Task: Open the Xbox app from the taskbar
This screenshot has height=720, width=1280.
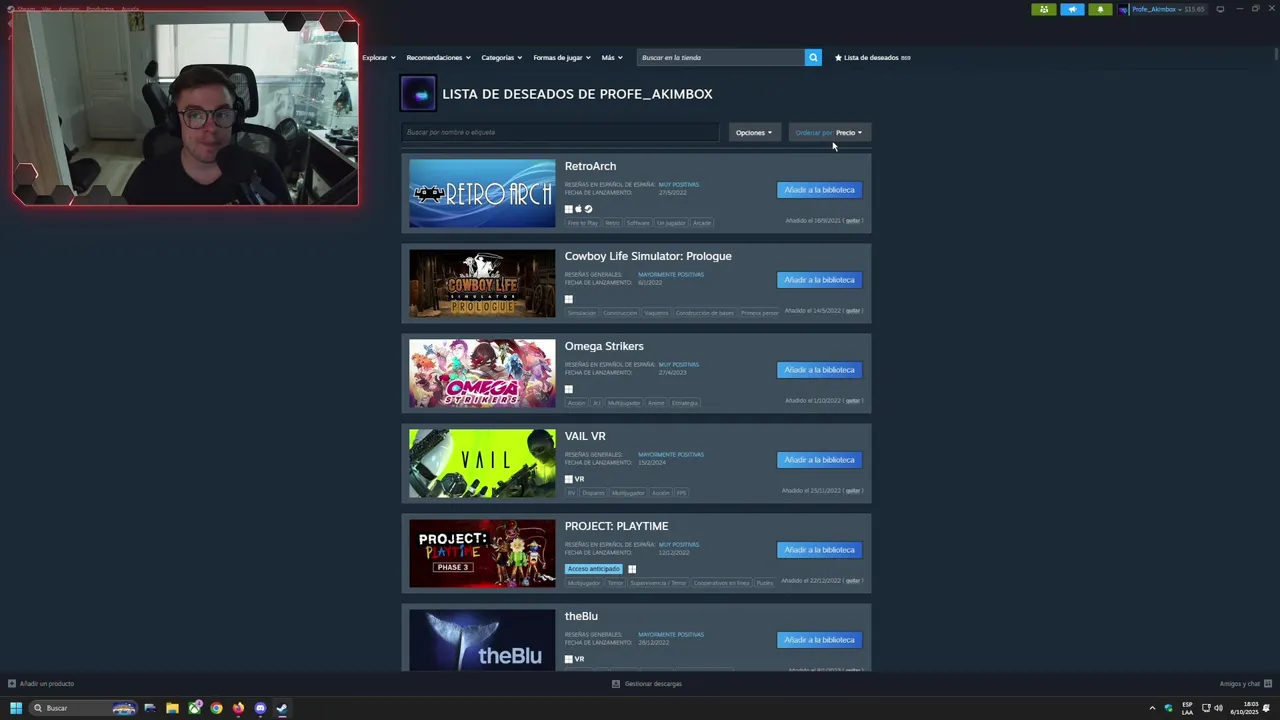Action: tap(194, 708)
